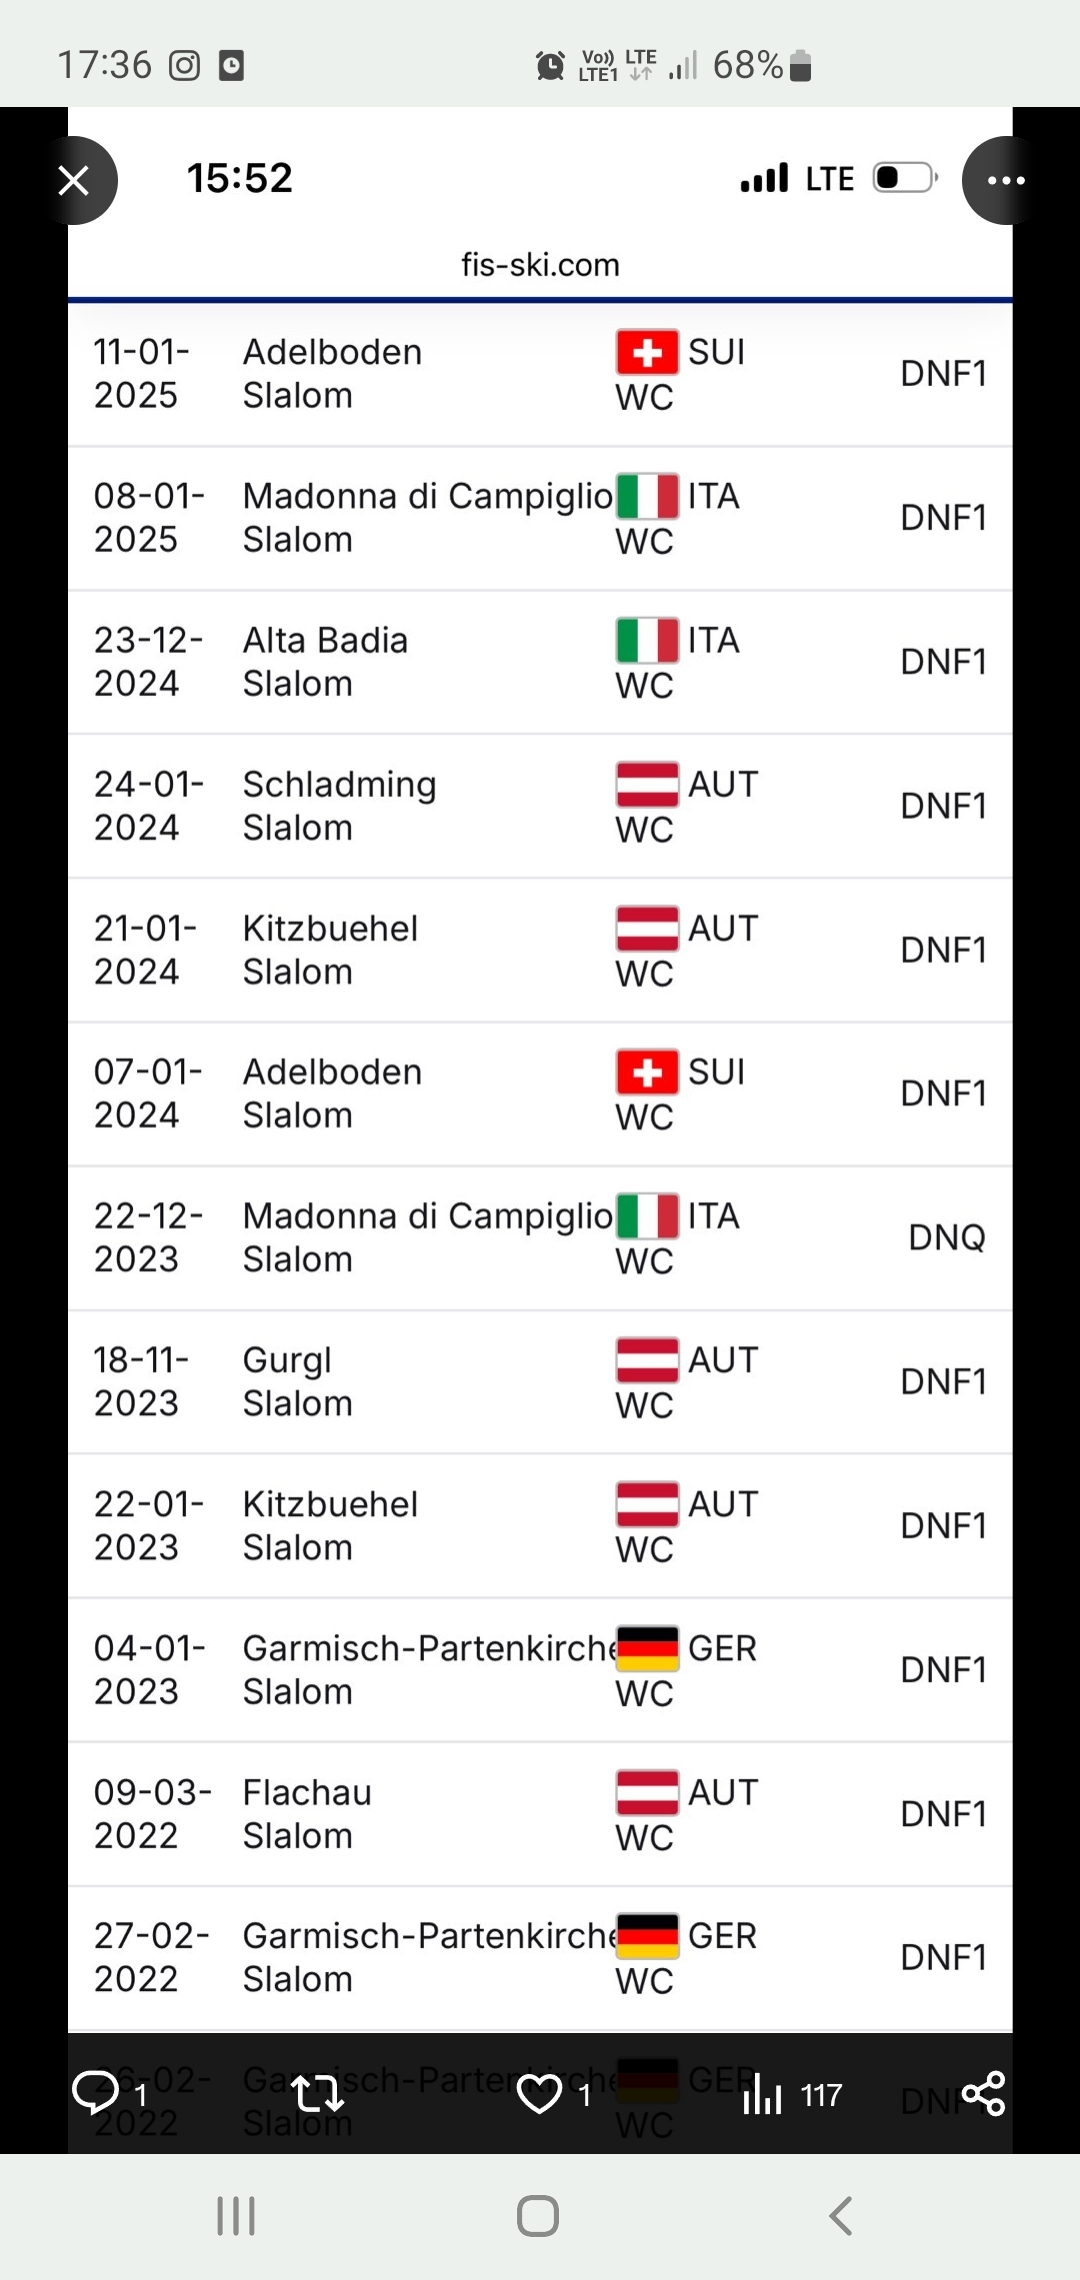The image size is (1080, 2280).
Task: Open the three-dot more options menu
Action: tap(1005, 181)
